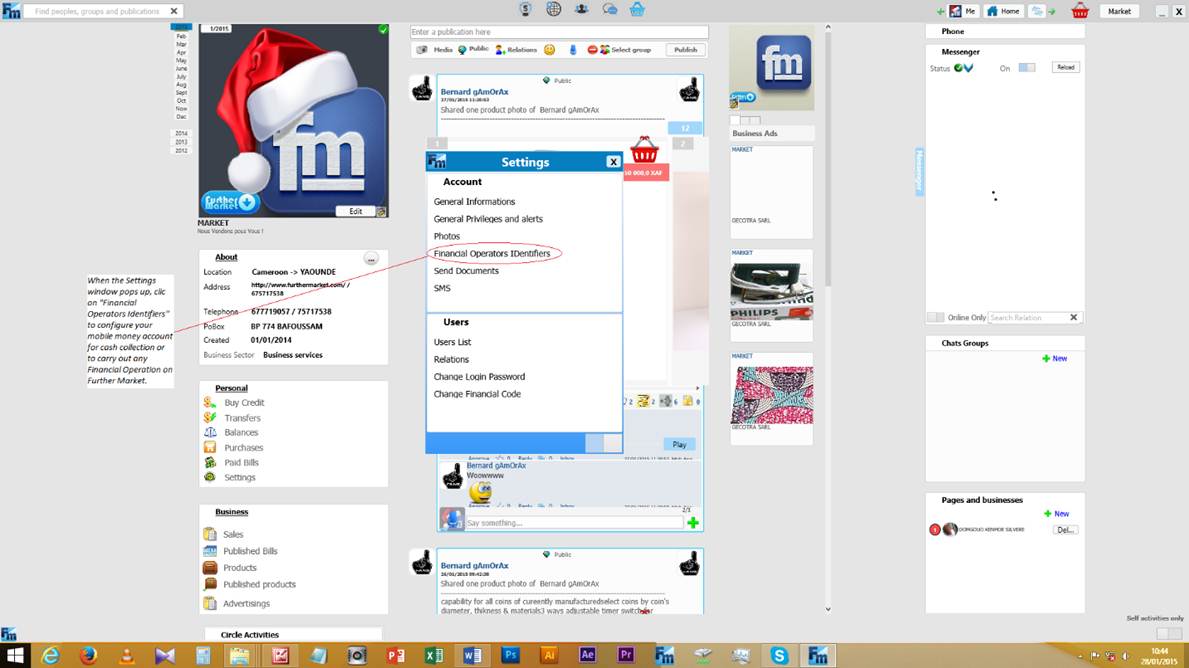Insert an emoji with the smiley icon
The width and height of the screenshot is (1189, 668).
pyautogui.click(x=550, y=49)
